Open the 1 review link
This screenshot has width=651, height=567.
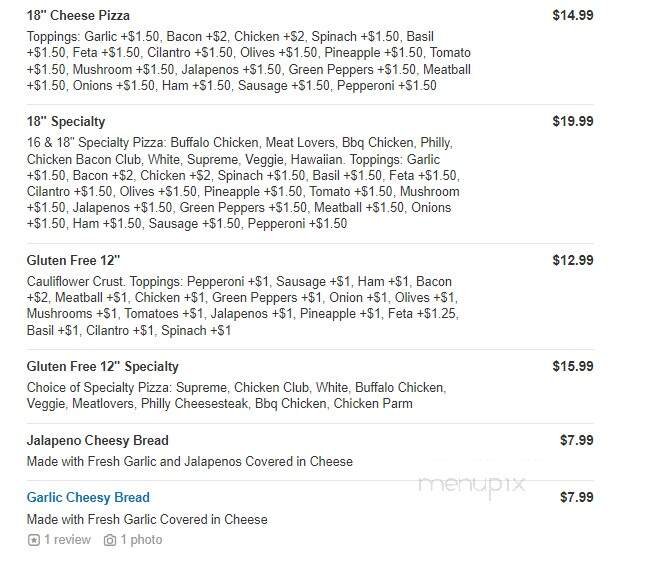click(68, 540)
